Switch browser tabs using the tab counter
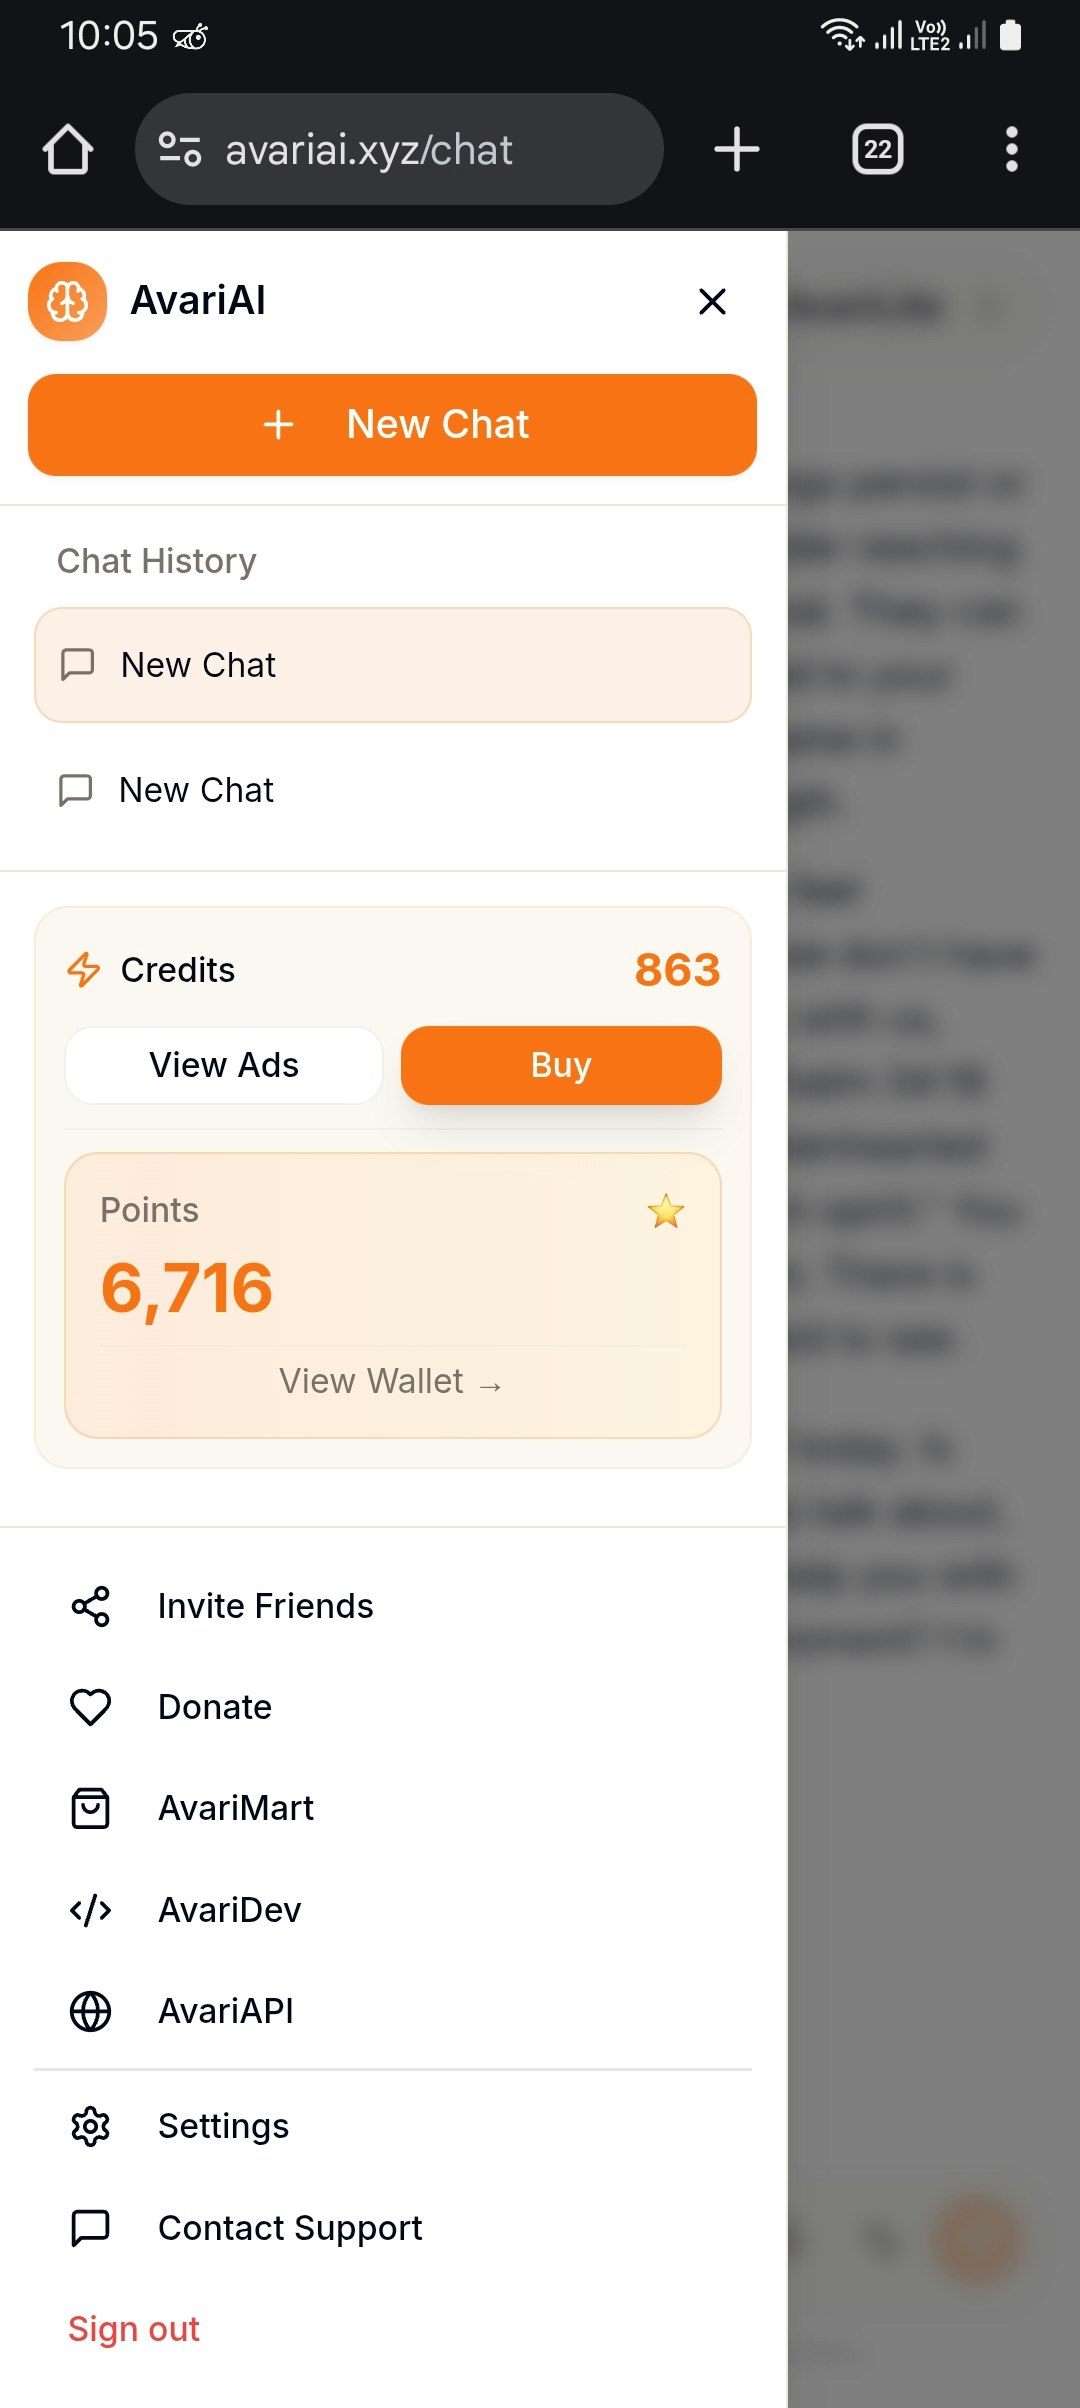The height and width of the screenshot is (2408, 1080). point(877,148)
